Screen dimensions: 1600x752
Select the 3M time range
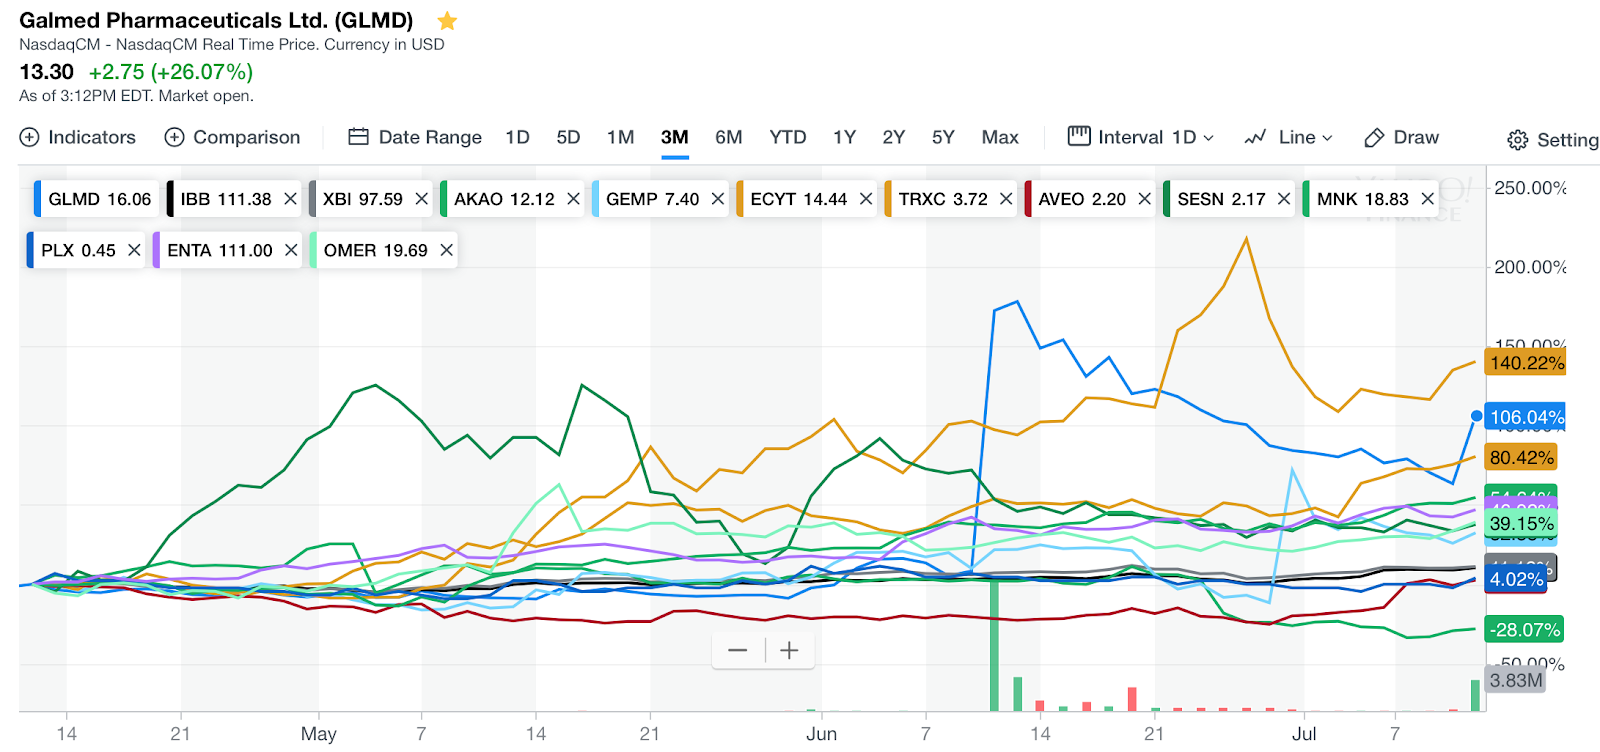(675, 137)
